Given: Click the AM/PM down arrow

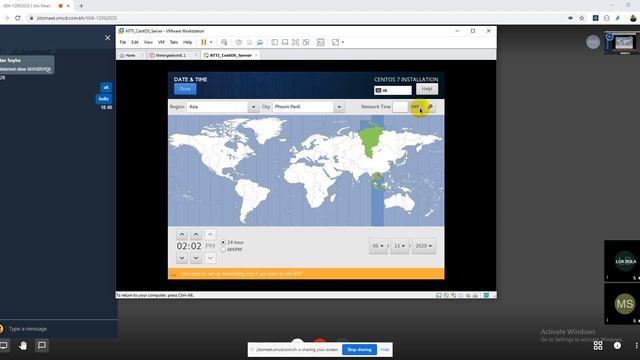Looking at the screenshot, I should tap(210, 258).
